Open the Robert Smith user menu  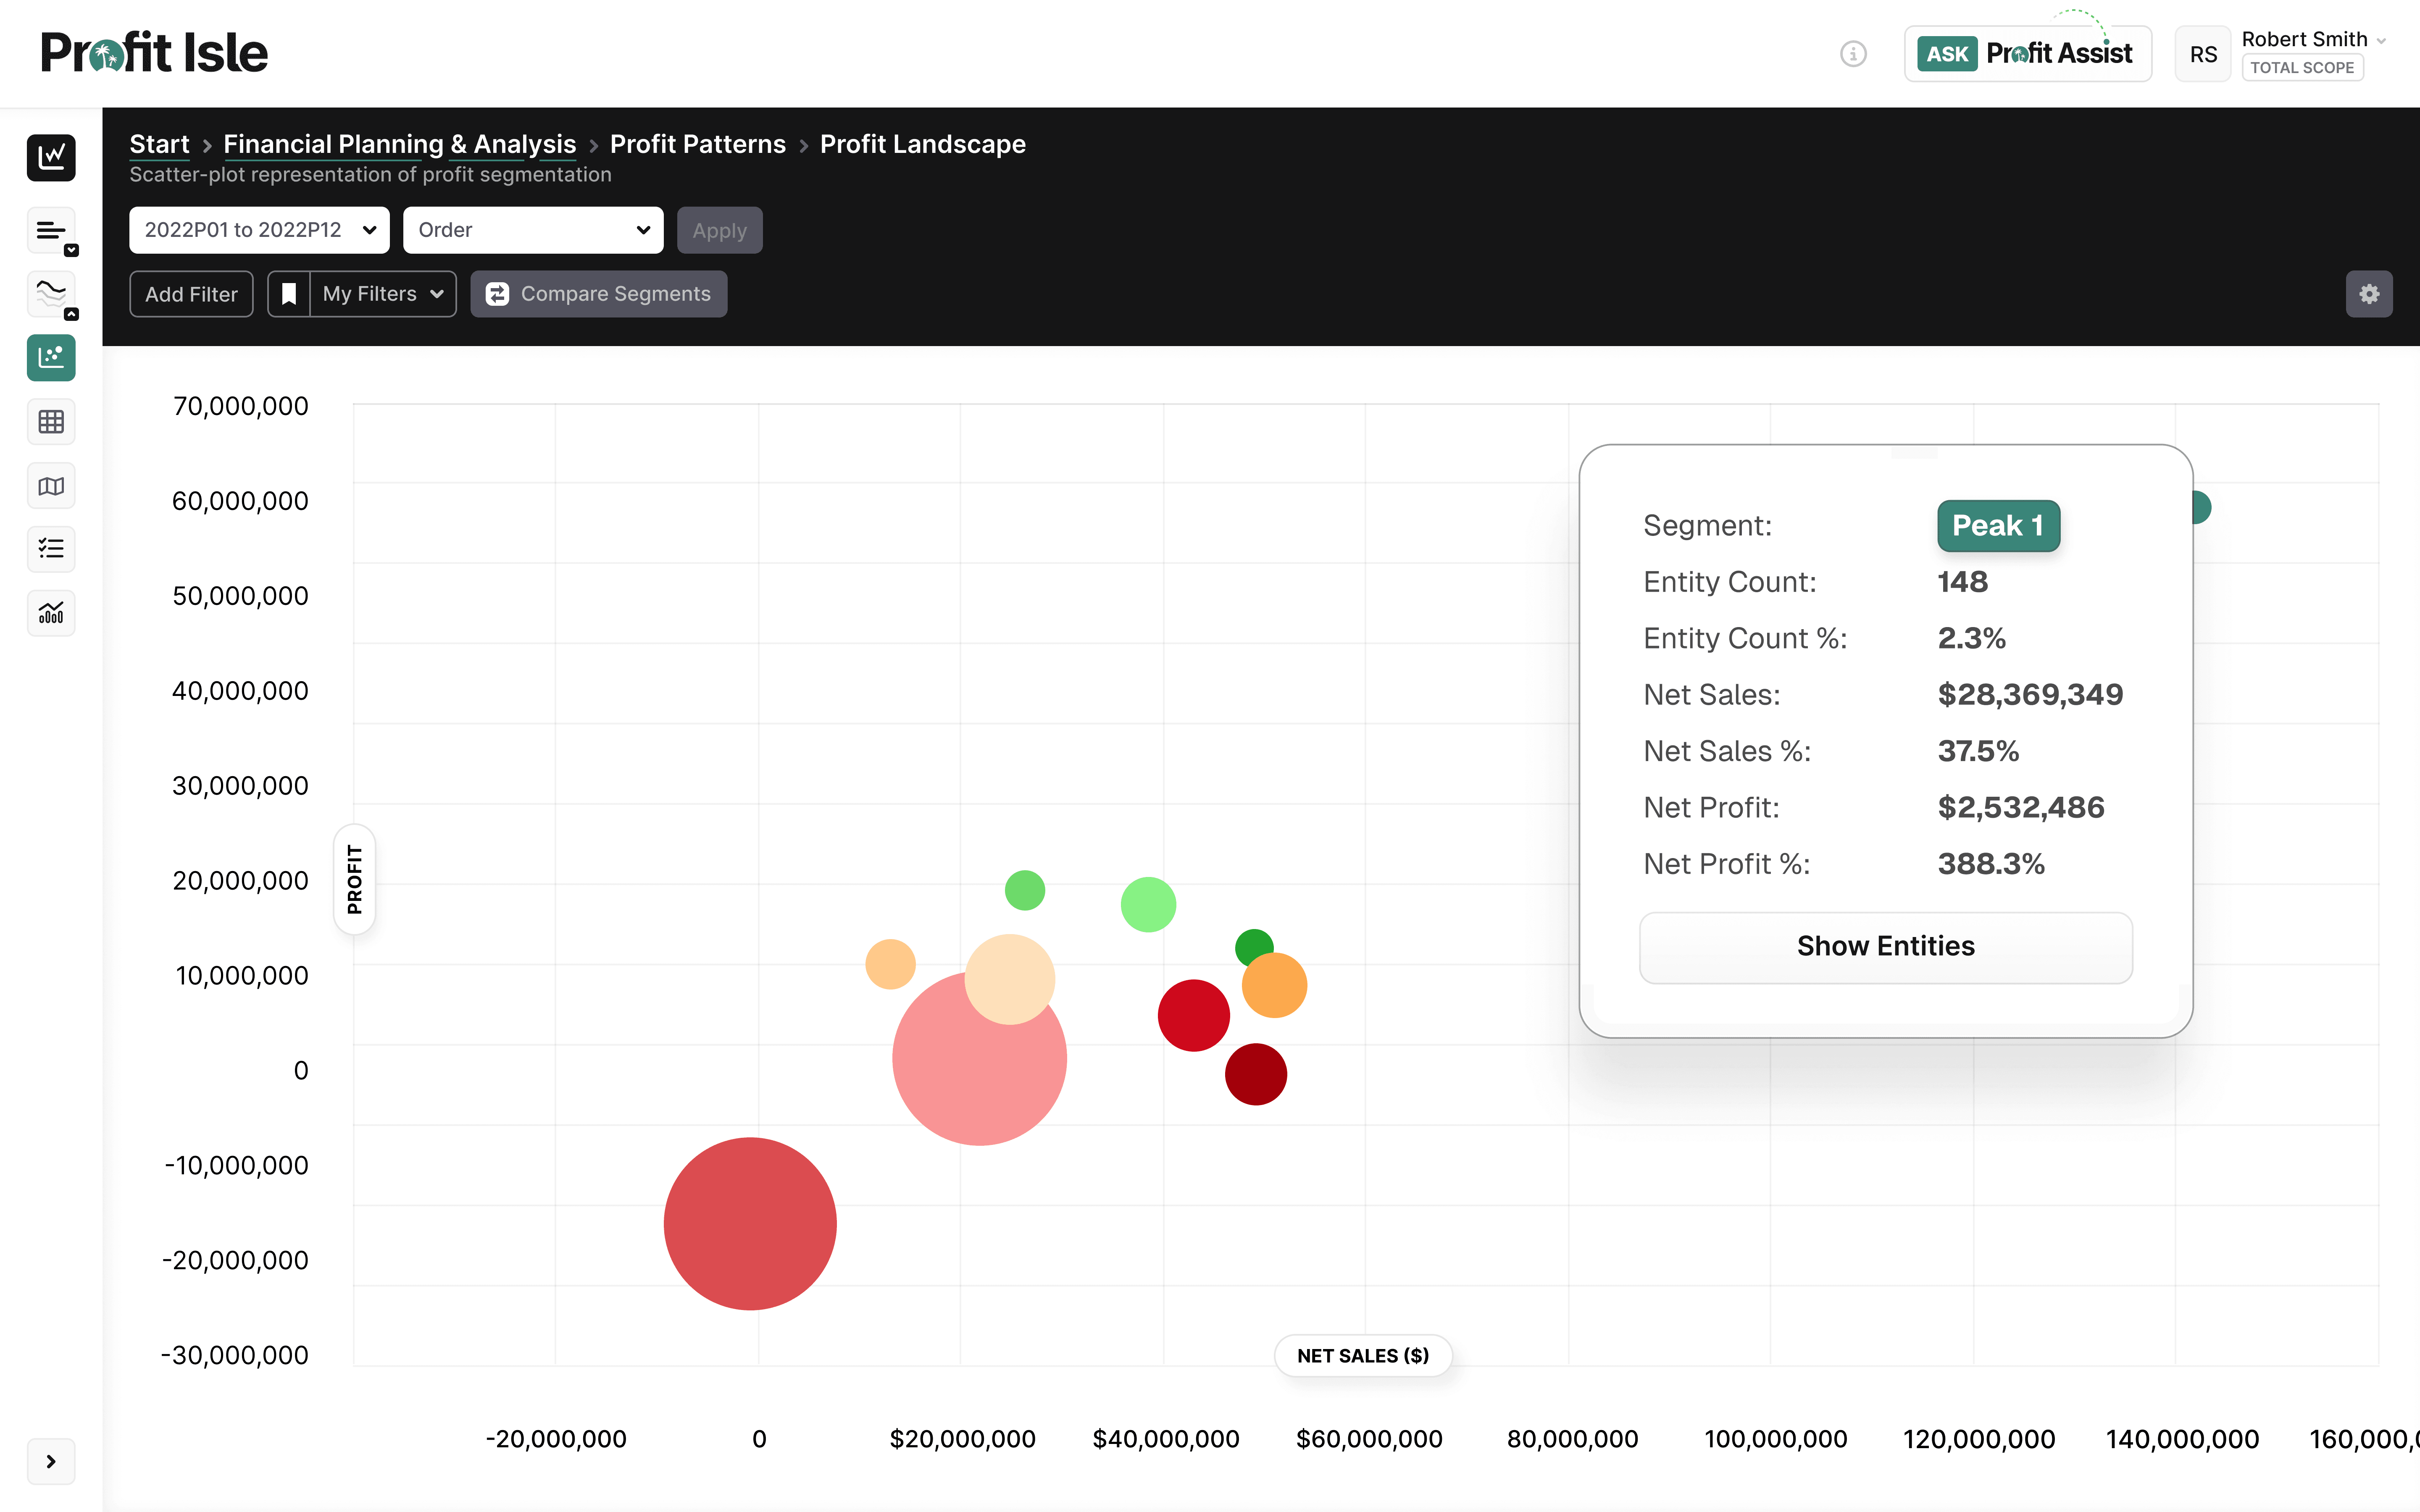click(2312, 40)
